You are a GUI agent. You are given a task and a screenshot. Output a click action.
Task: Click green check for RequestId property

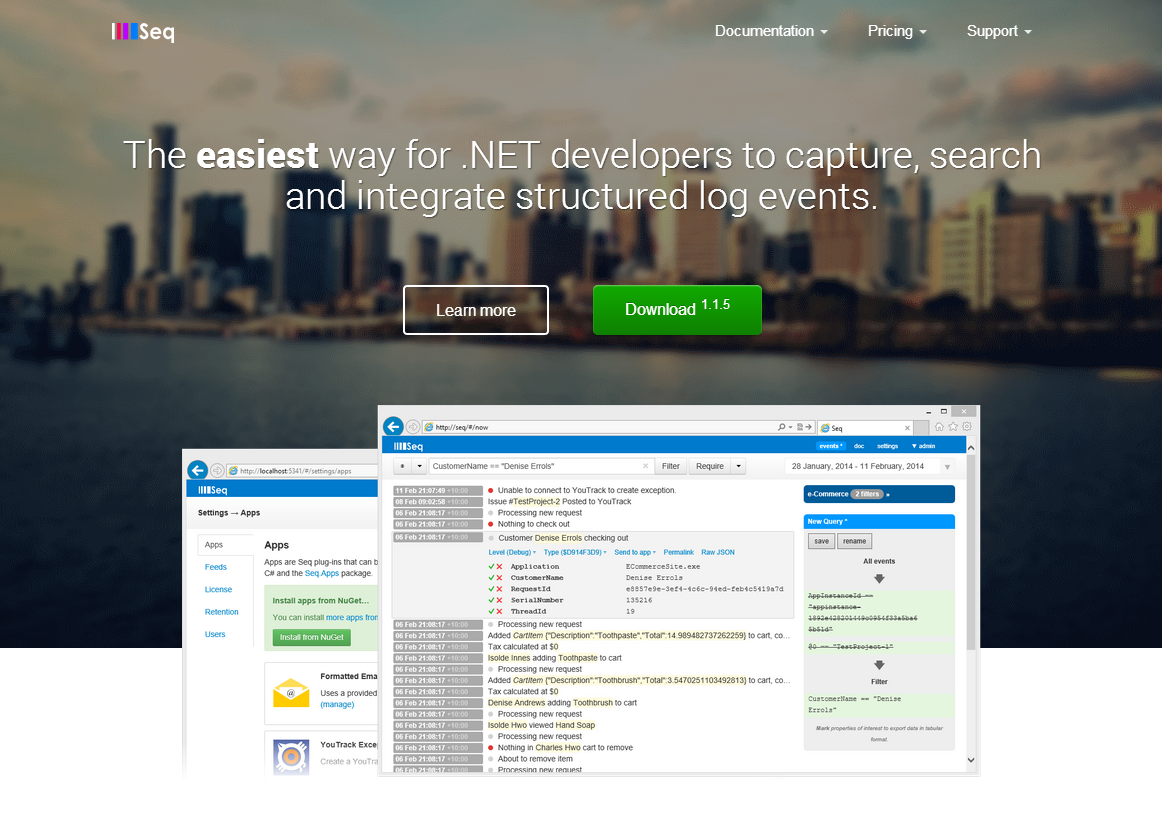pyautogui.click(x=491, y=589)
